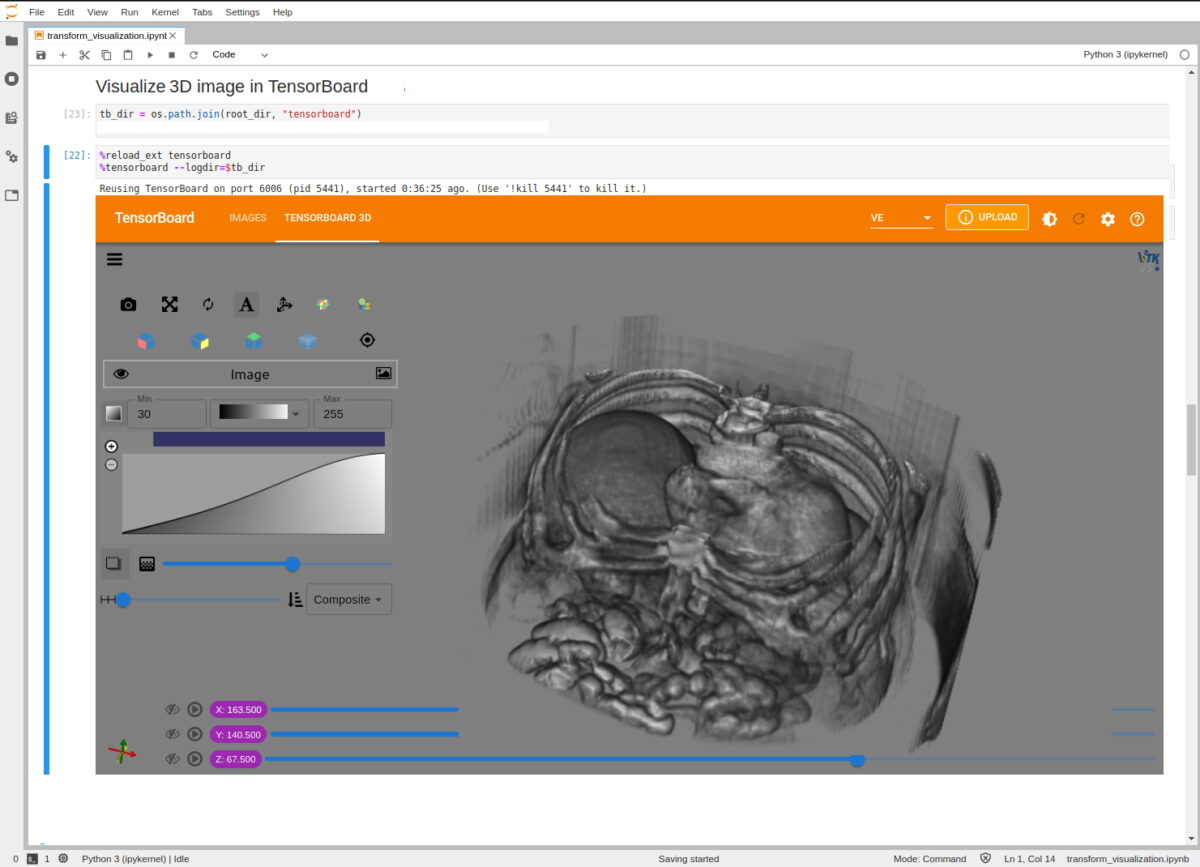Open the colormap dropdown in the Image panel
1200x867 pixels.
click(259, 413)
